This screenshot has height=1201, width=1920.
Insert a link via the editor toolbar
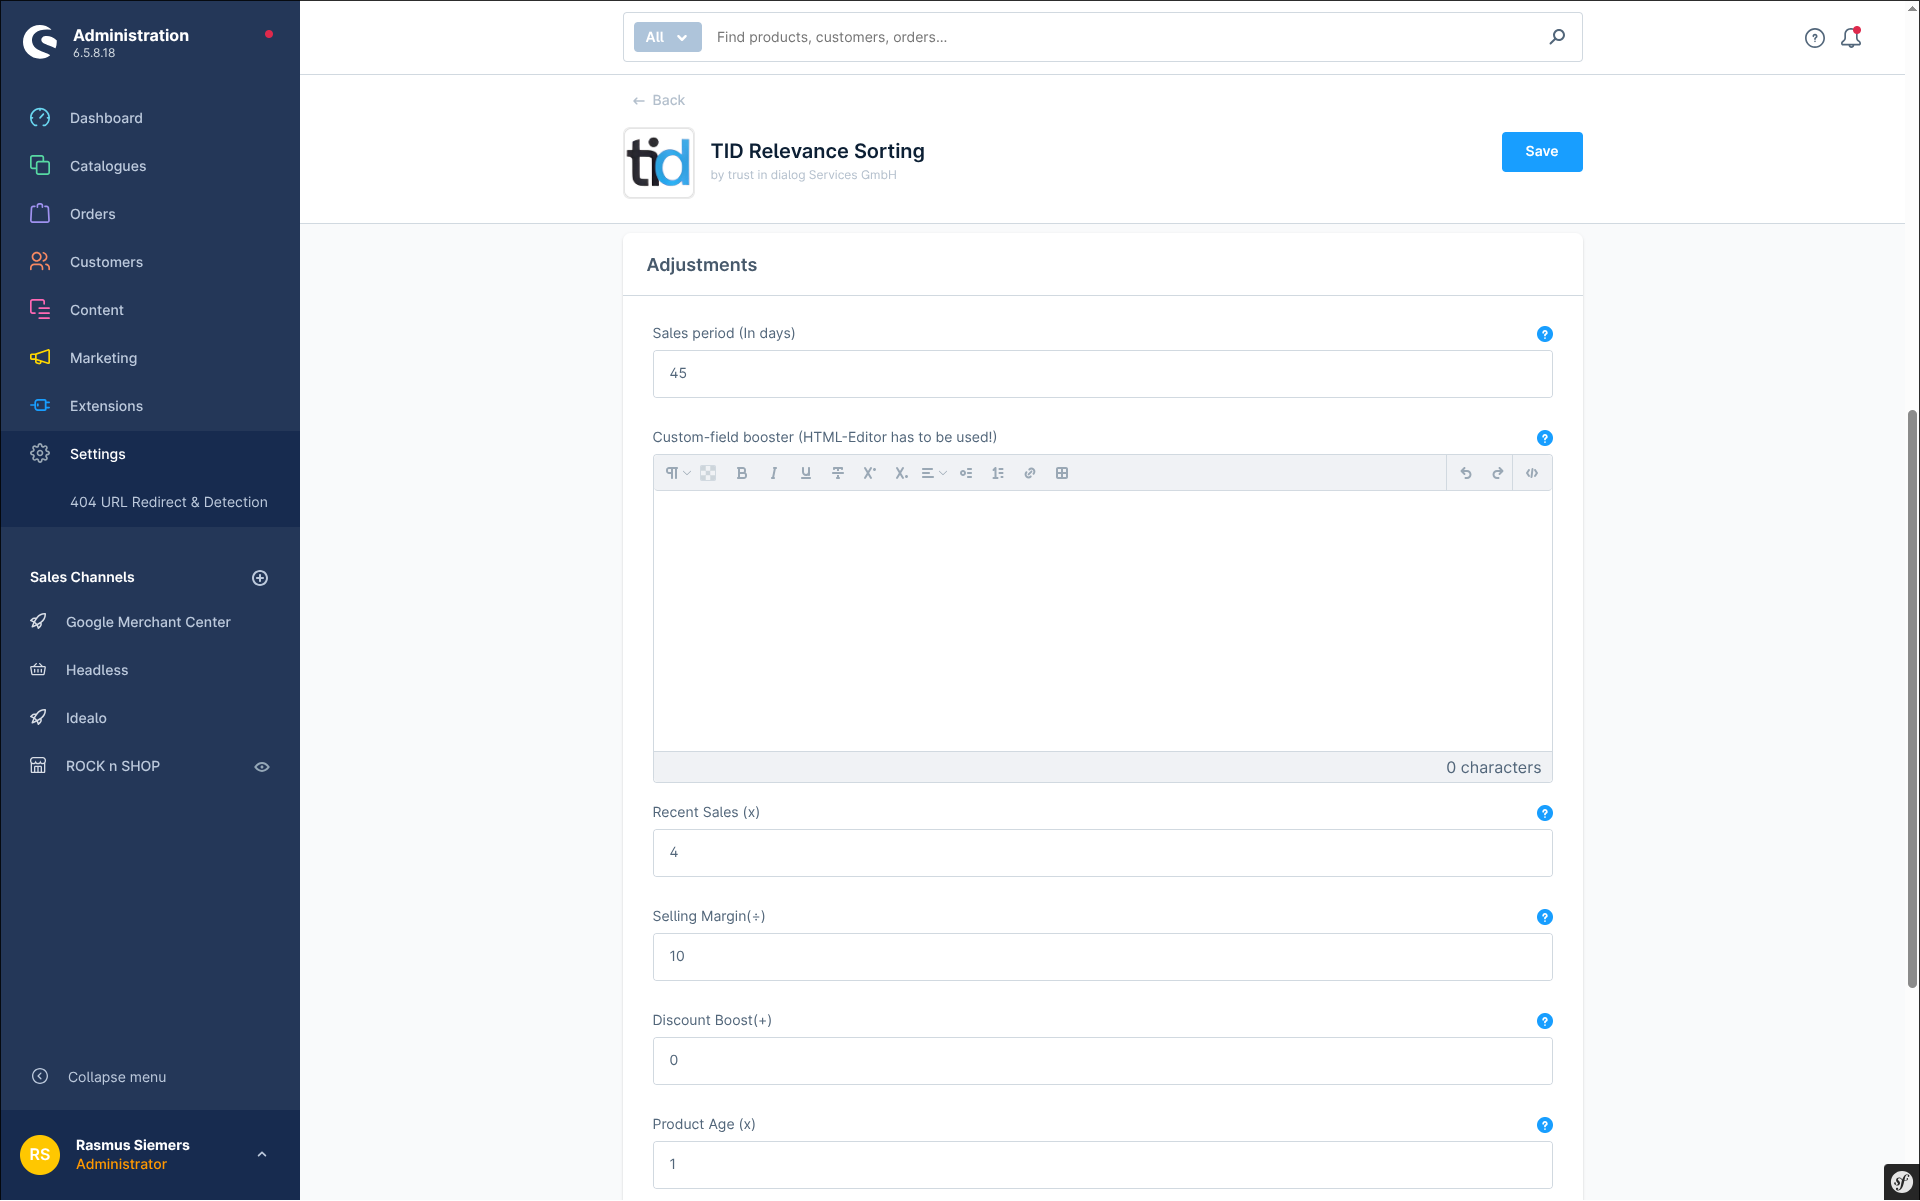(1029, 473)
